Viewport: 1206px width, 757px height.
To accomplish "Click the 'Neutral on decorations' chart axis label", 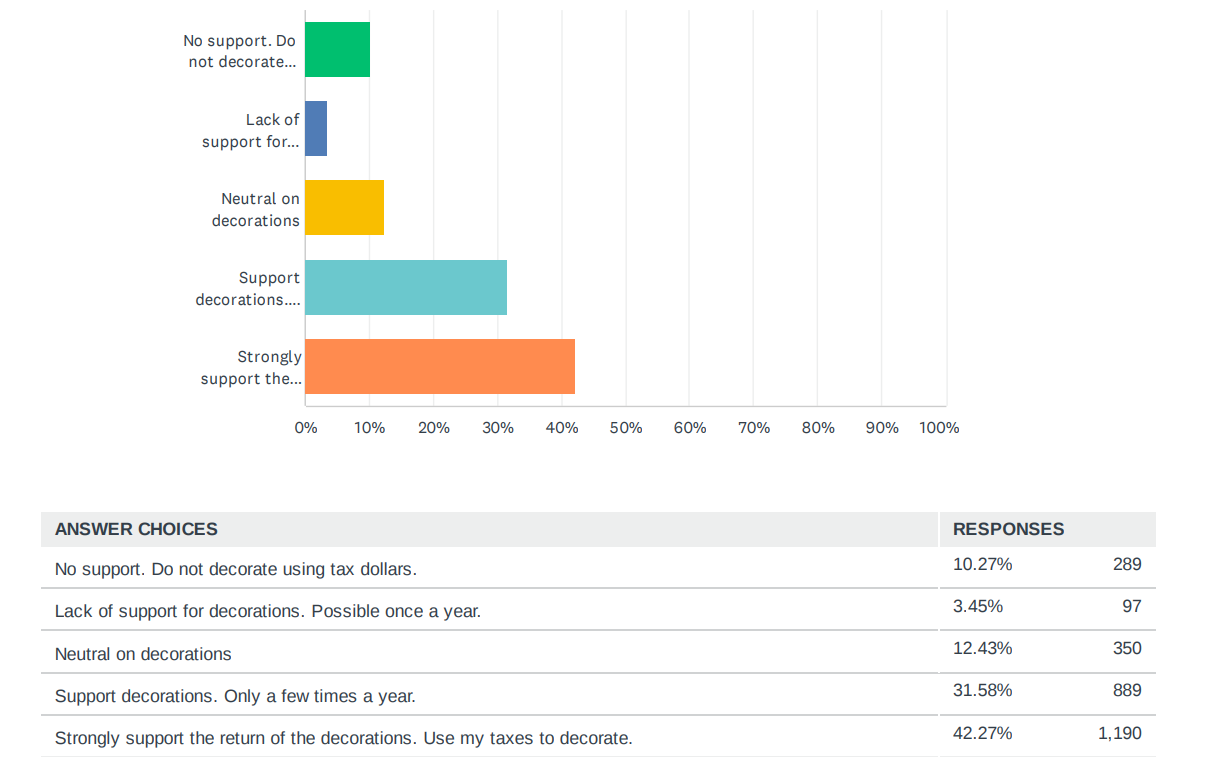I will 256,209.
